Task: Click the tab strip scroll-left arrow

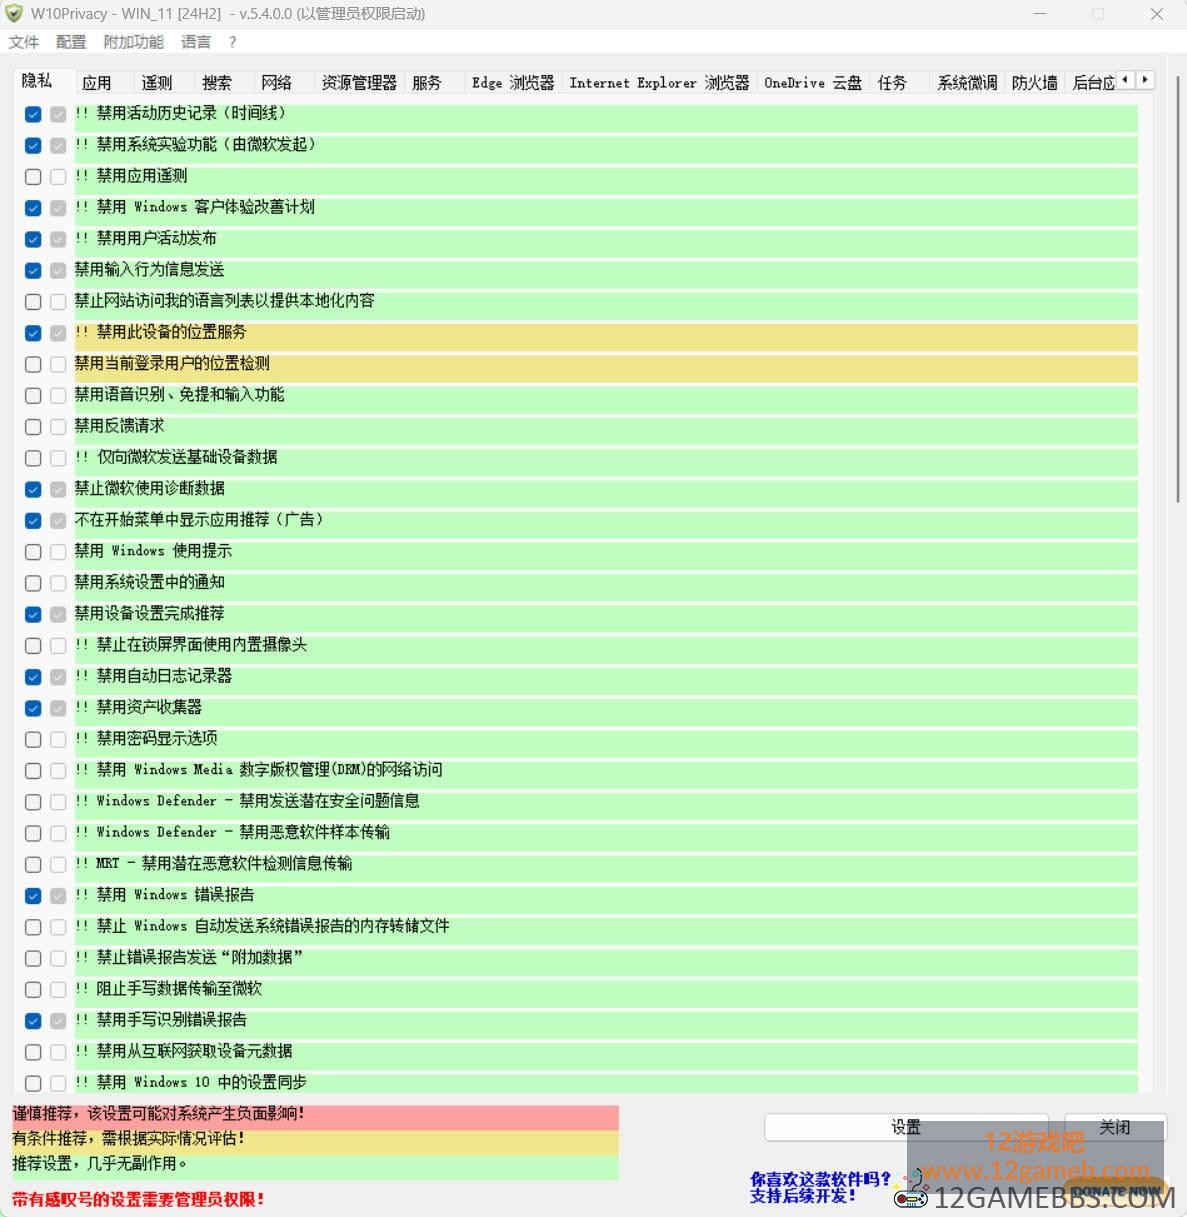Action: click(x=1127, y=80)
